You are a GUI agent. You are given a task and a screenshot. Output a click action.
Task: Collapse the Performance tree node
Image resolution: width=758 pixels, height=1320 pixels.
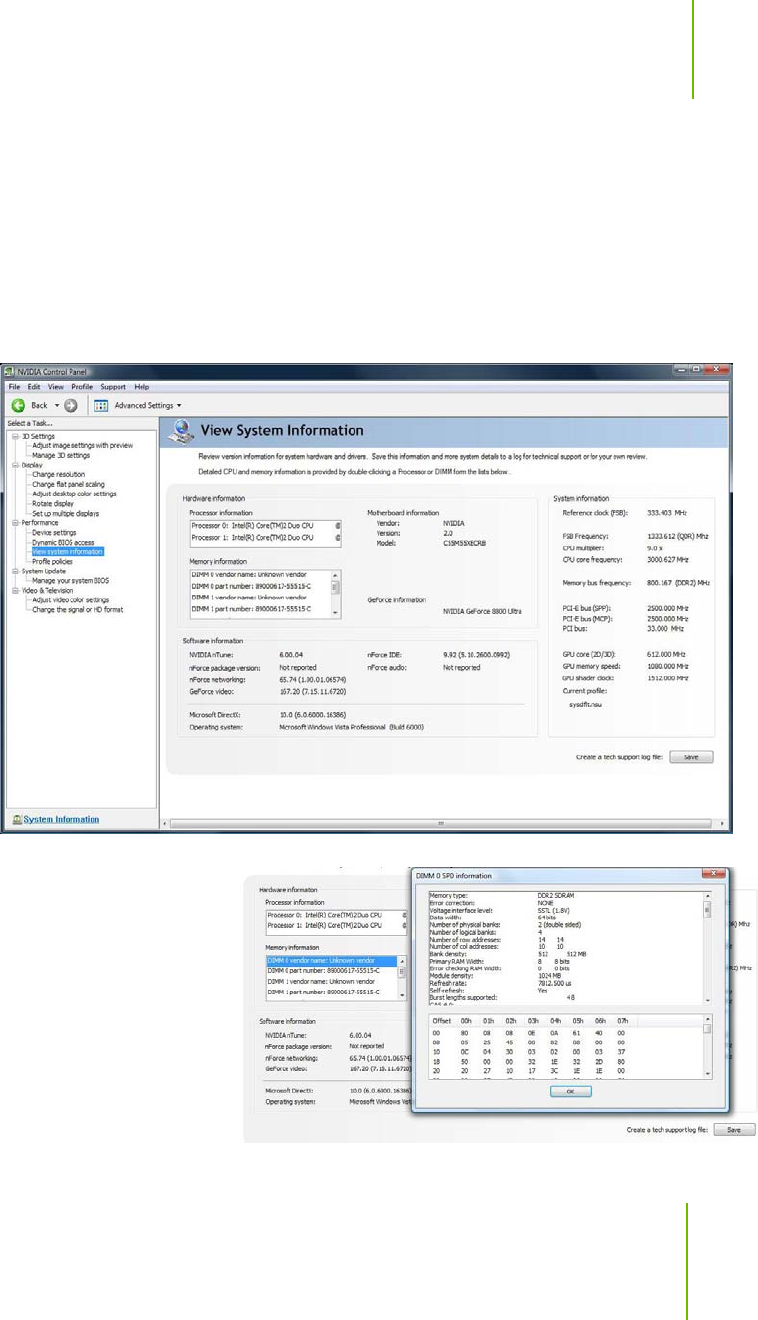pyautogui.click(x=14, y=522)
